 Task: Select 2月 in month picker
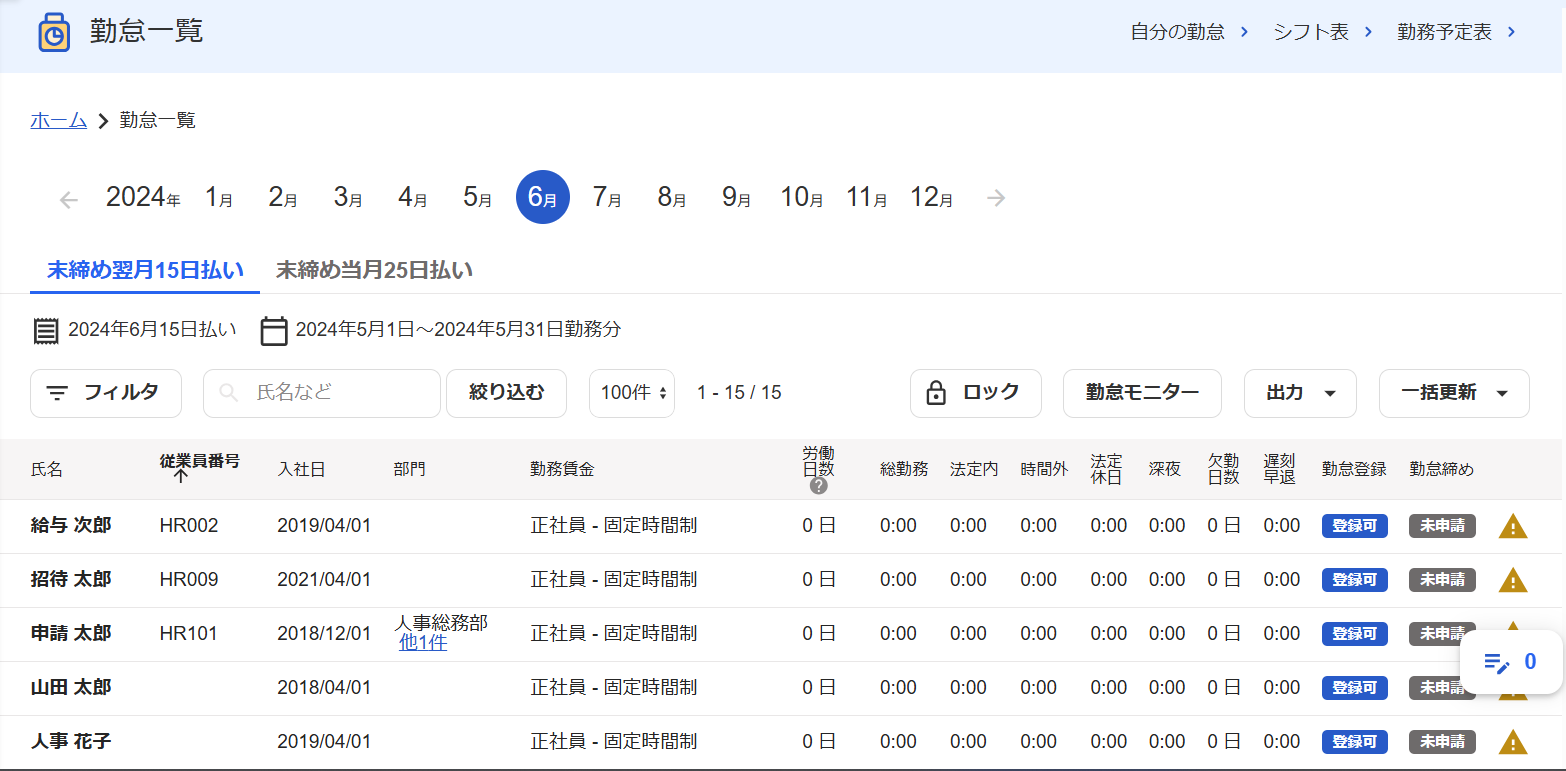click(x=283, y=198)
